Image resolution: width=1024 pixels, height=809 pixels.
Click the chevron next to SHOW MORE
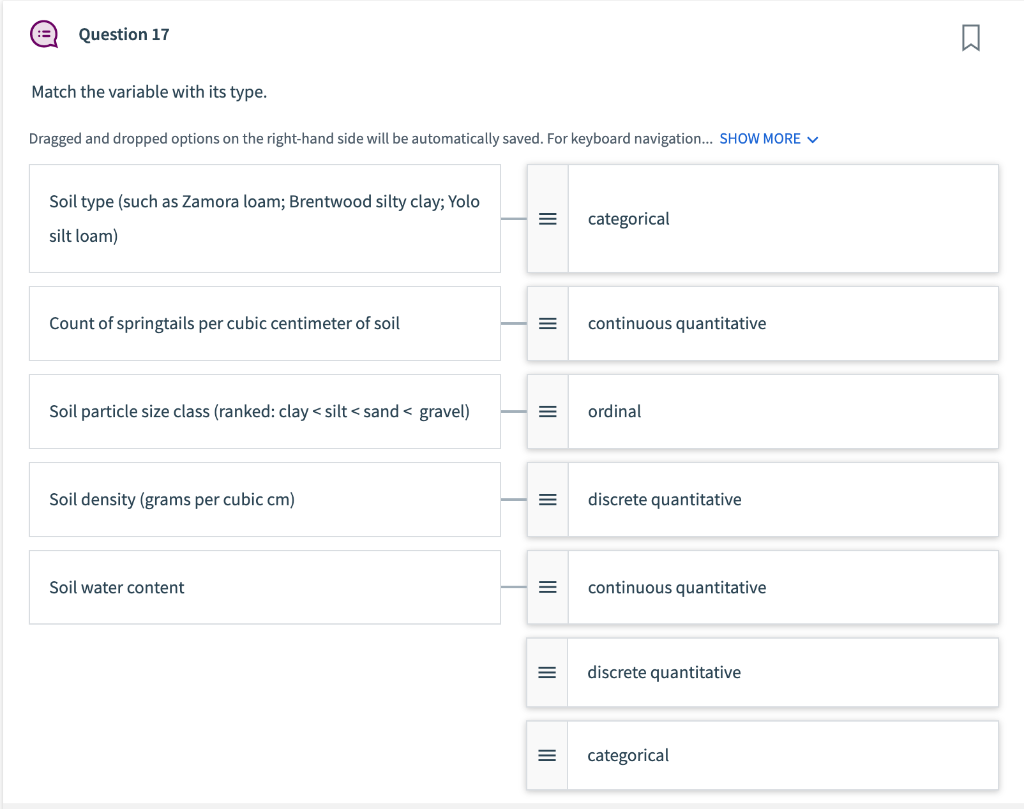pos(812,139)
